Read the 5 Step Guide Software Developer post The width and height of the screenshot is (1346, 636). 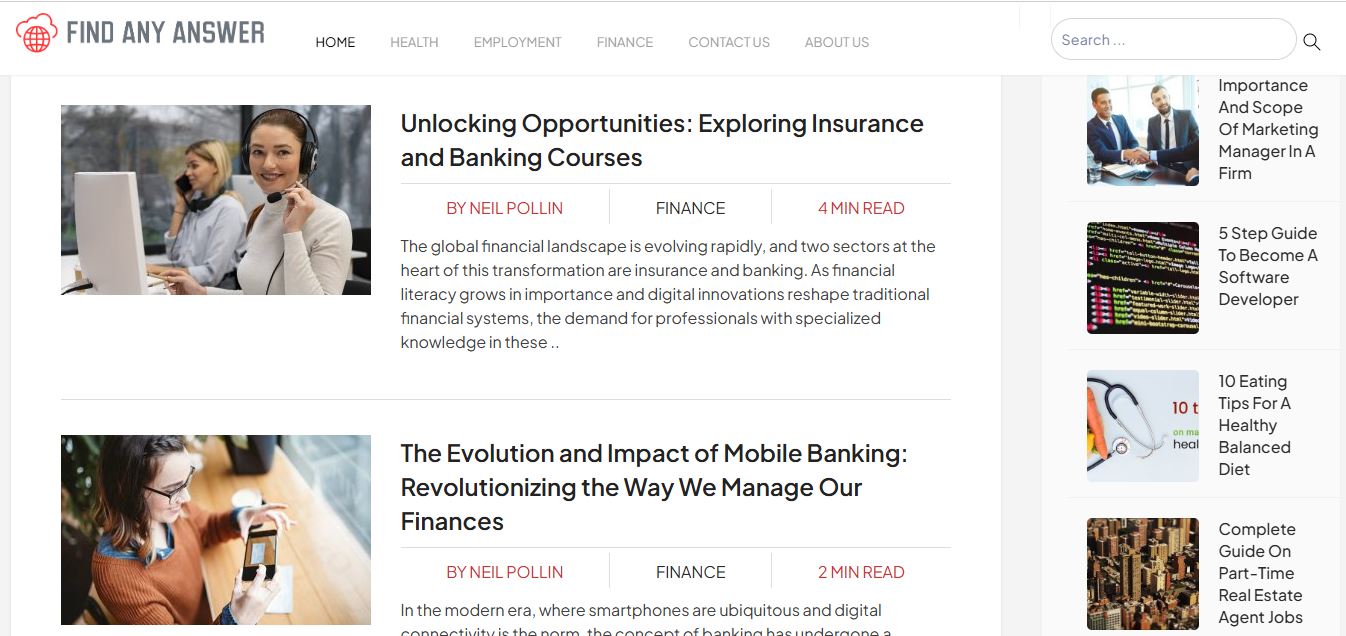[1267, 266]
